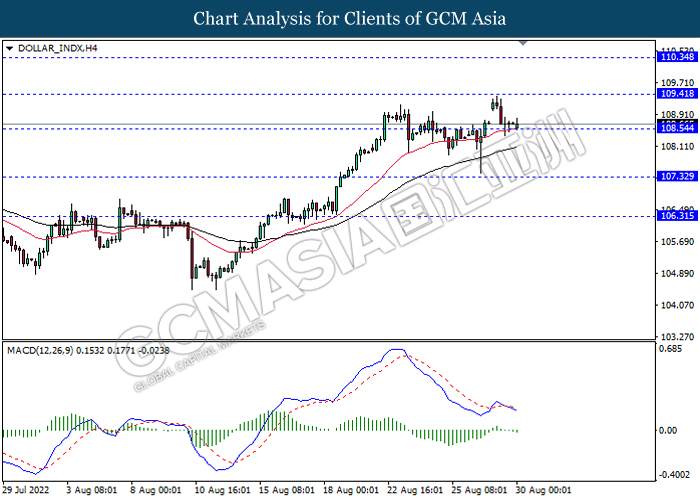Click the 108.110 price axis value

677,146
